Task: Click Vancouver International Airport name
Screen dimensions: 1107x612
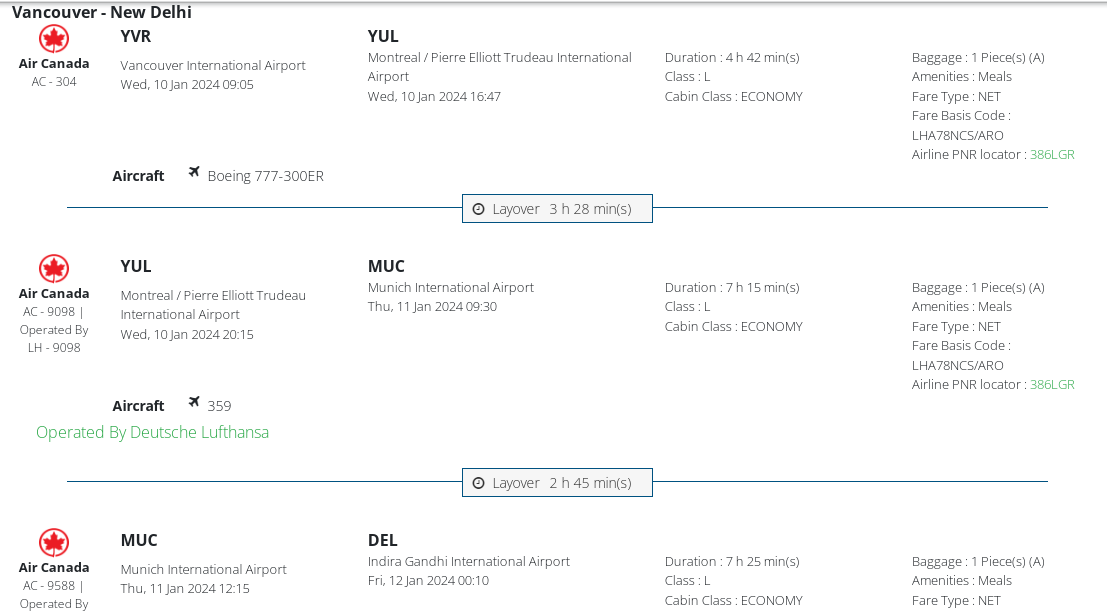Action: [213, 66]
